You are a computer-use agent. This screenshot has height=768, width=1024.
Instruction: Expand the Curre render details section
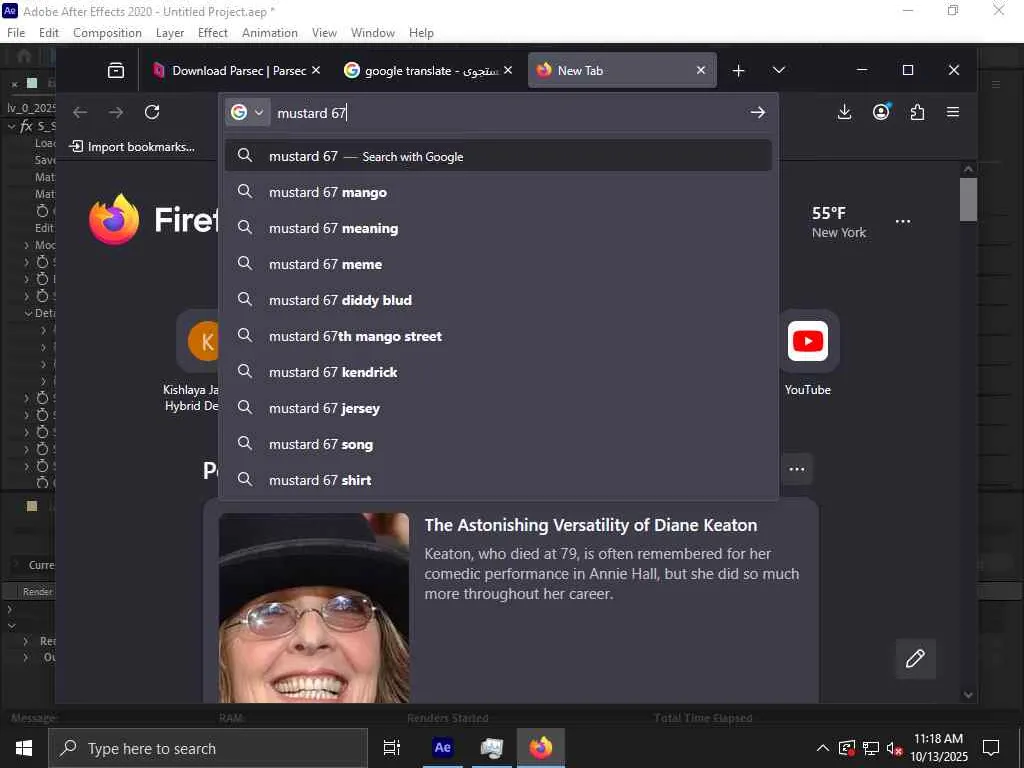coord(16,566)
